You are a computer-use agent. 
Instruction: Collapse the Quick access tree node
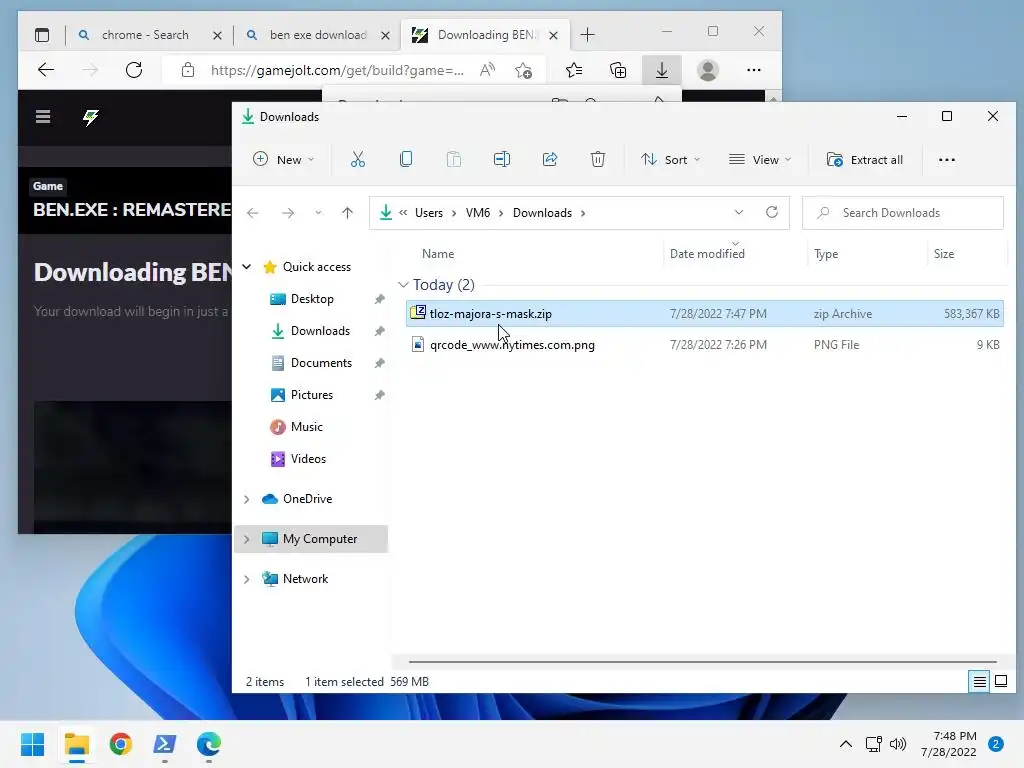247,266
